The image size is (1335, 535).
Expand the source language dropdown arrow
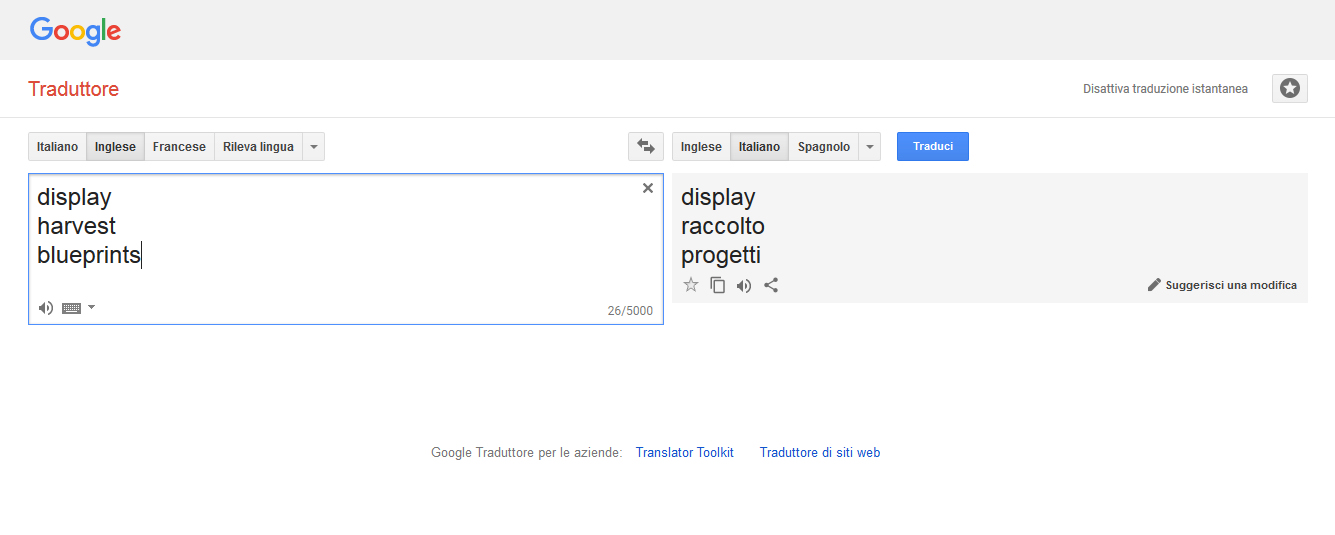tap(314, 147)
